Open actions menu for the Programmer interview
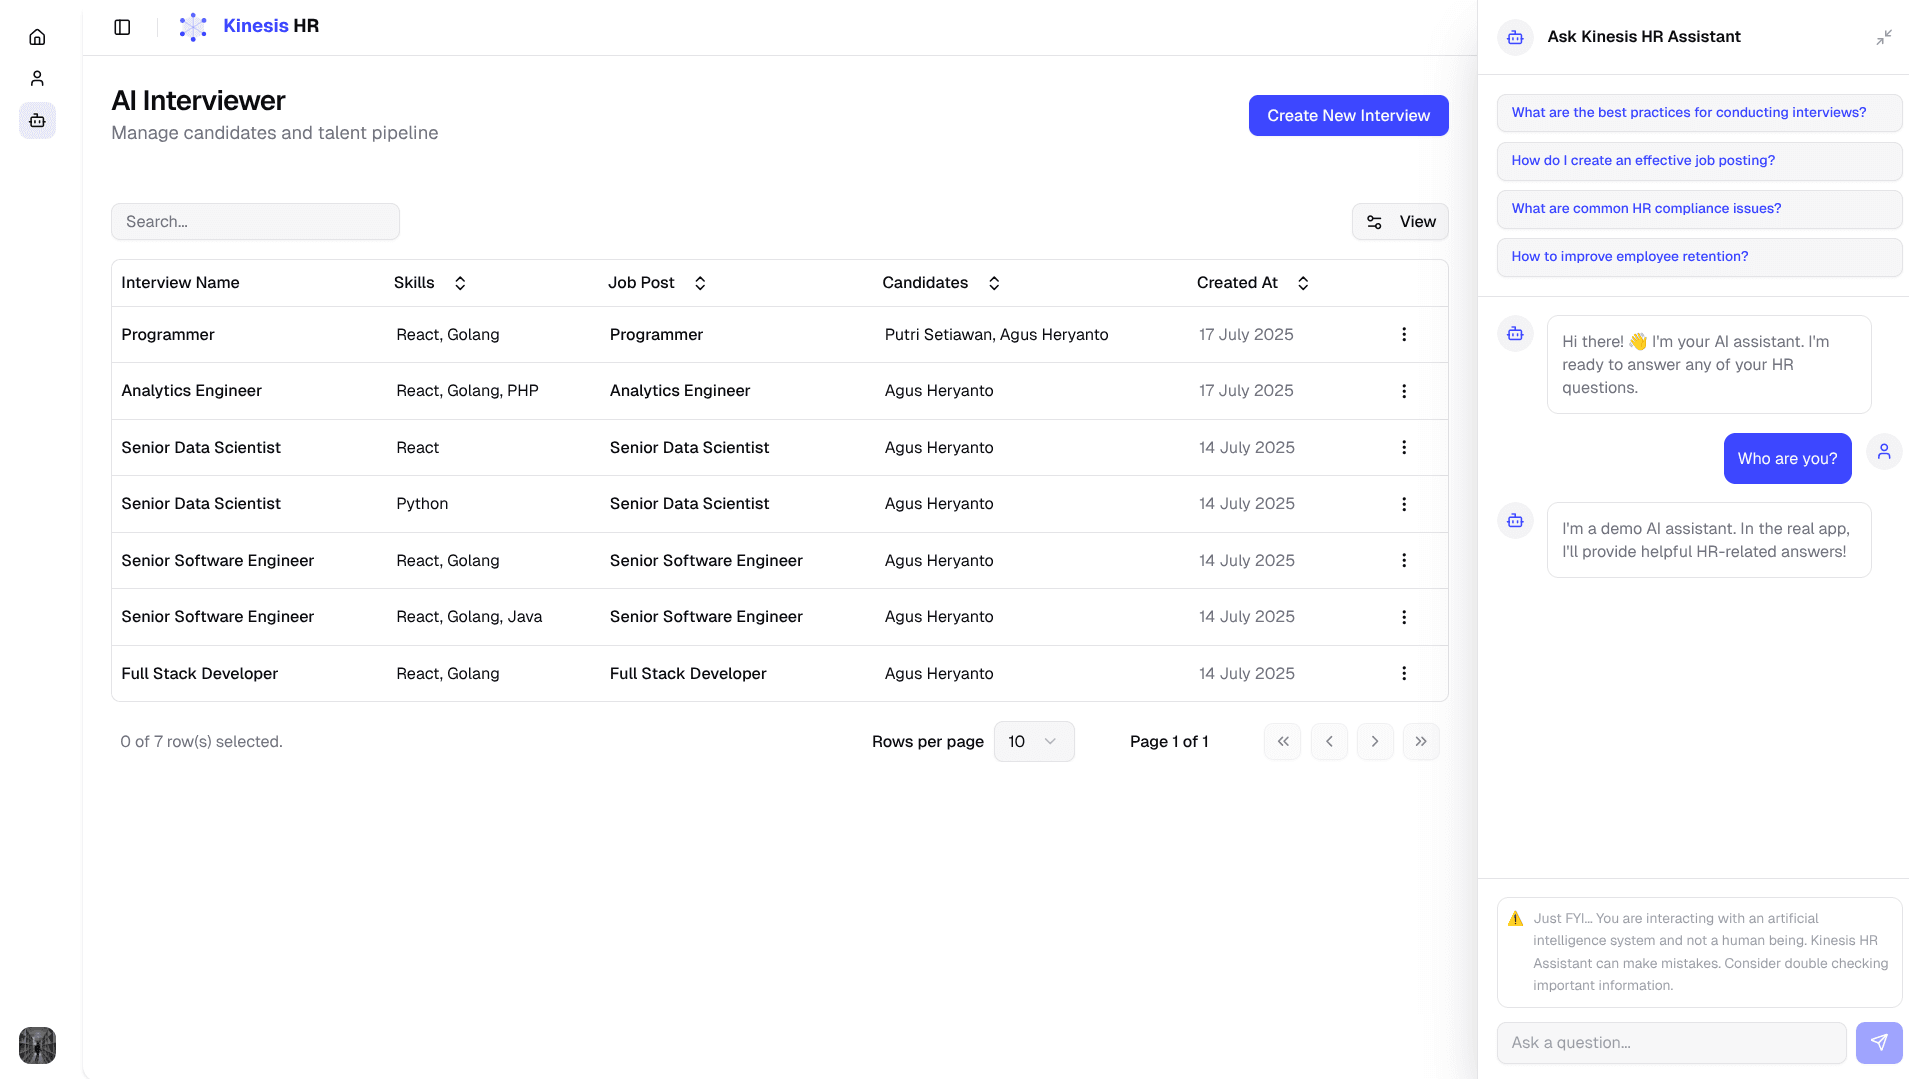The width and height of the screenshot is (1909, 1079). pyautogui.click(x=1404, y=335)
